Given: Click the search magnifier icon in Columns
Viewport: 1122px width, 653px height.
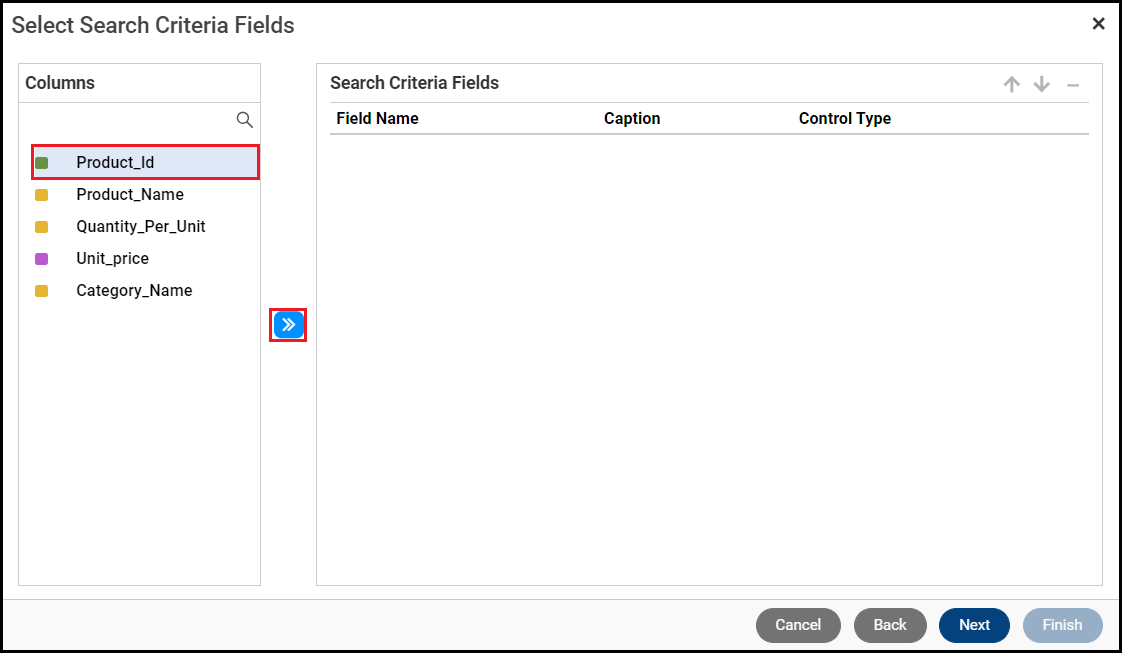Looking at the screenshot, I should (x=244, y=120).
